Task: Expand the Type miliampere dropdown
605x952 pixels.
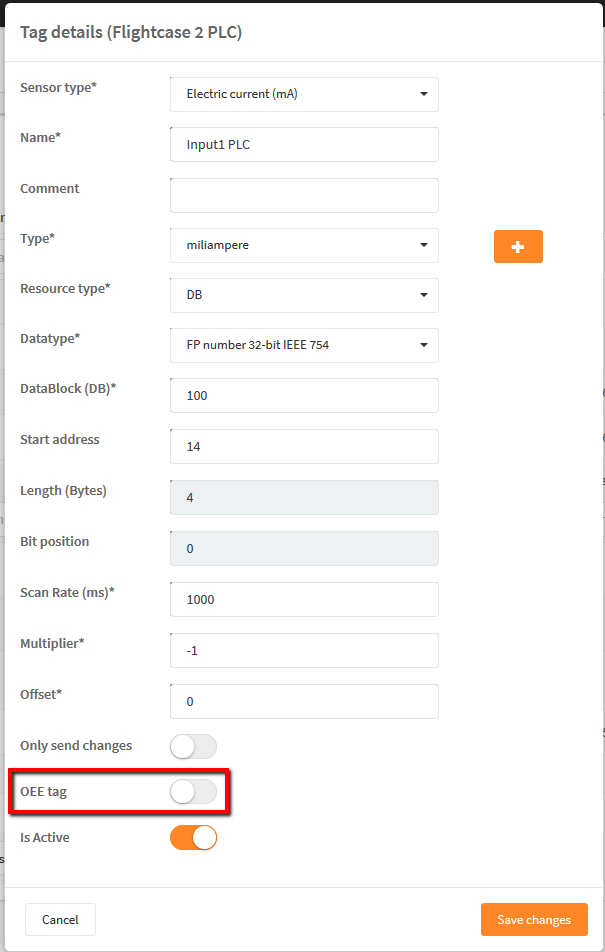Action: (304, 245)
